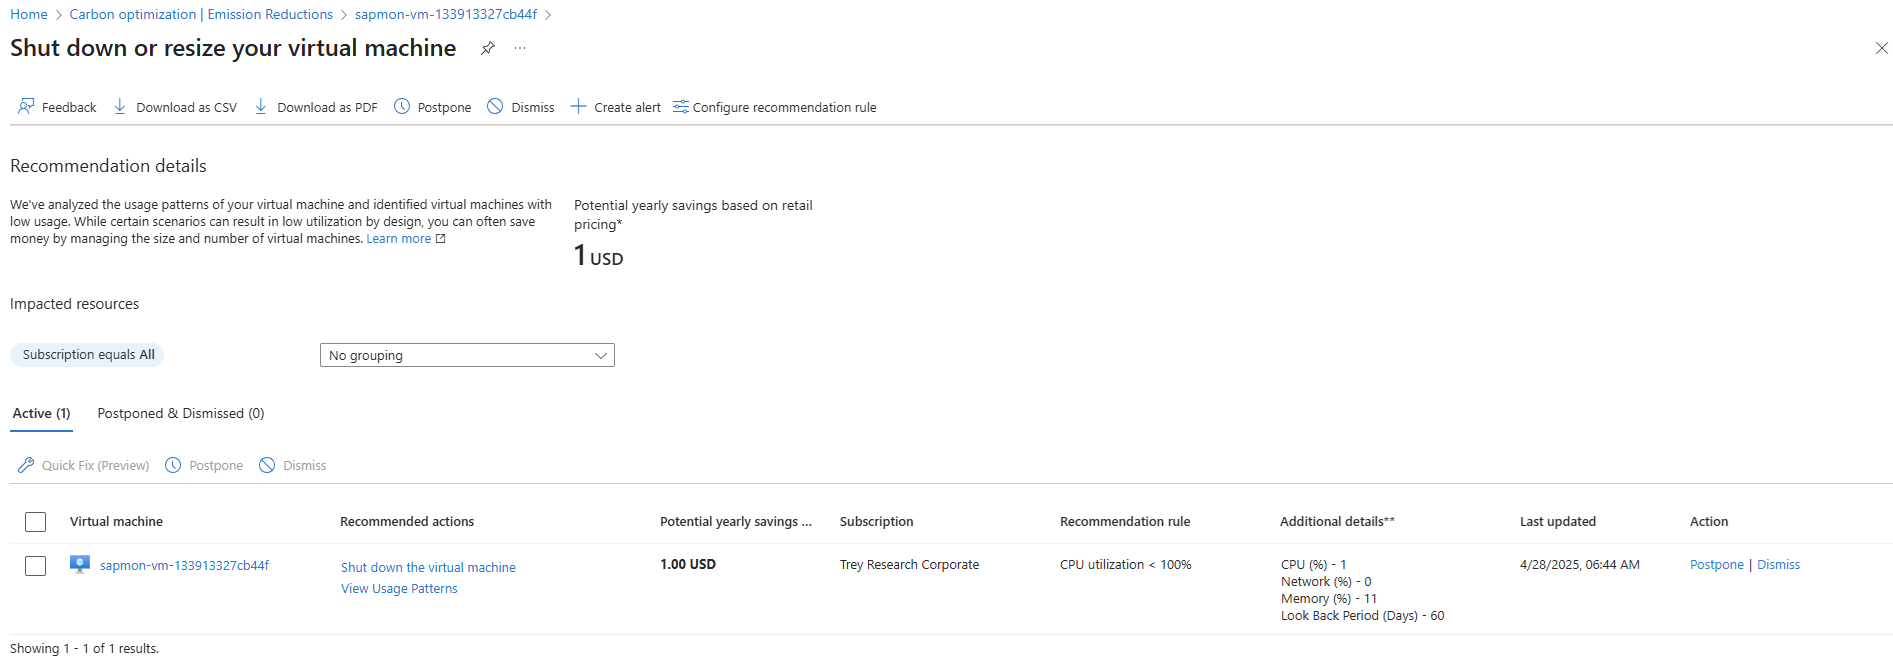
Task: Click the 4/28/2025, 06:44 AM cell
Action: pos(1580,564)
